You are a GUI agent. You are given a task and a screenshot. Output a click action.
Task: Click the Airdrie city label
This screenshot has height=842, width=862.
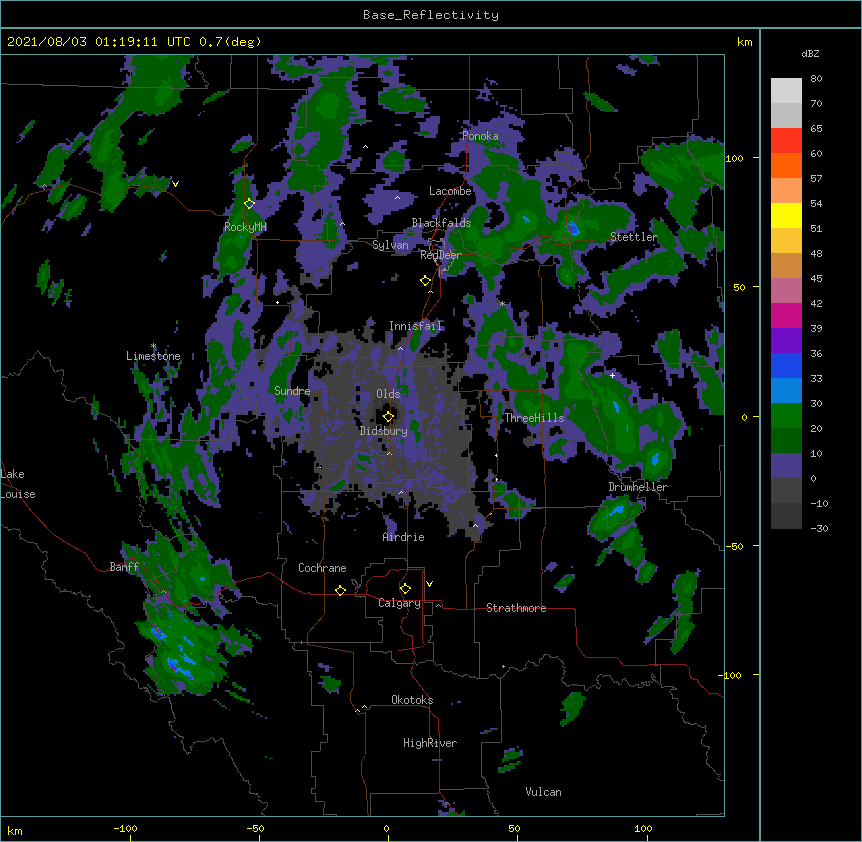(x=404, y=537)
